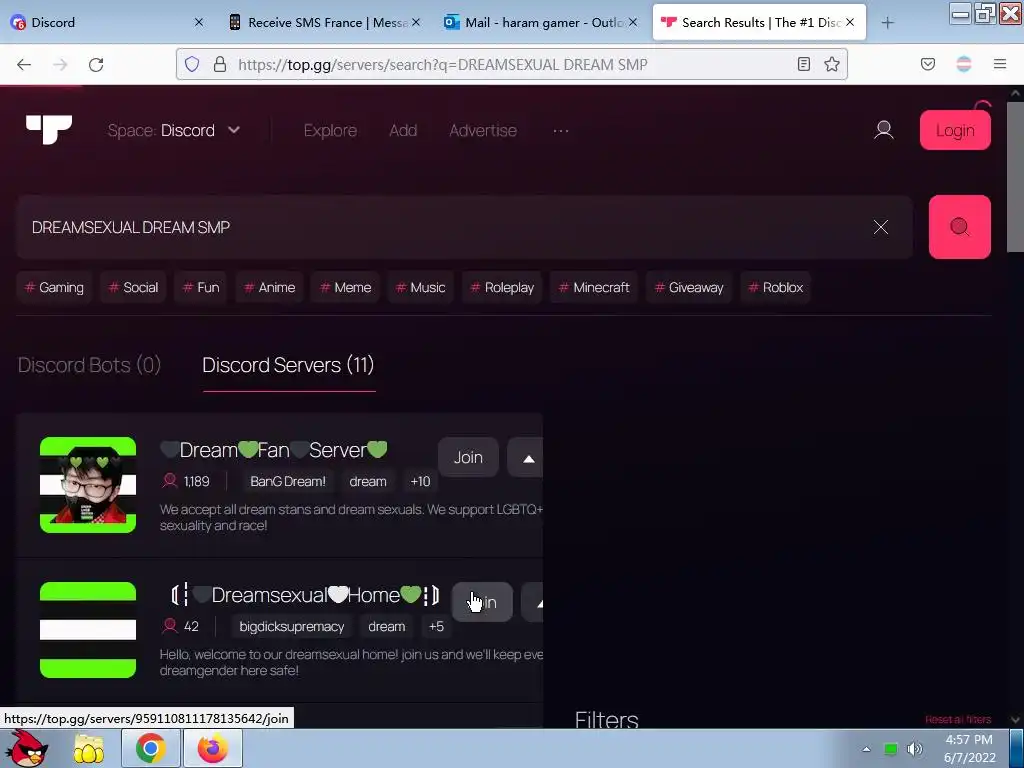Open the Dream Fan Server avatar thumbnail
This screenshot has height=768, width=1024.
(88, 485)
